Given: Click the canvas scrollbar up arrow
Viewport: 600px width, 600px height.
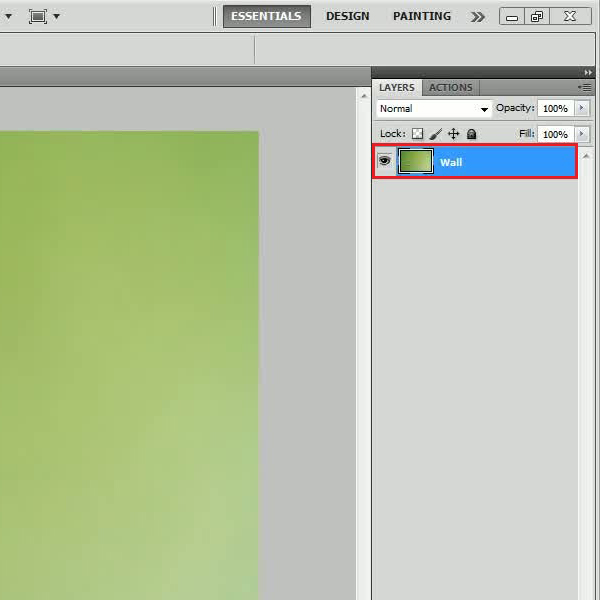Looking at the screenshot, I should pyautogui.click(x=364, y=96).
